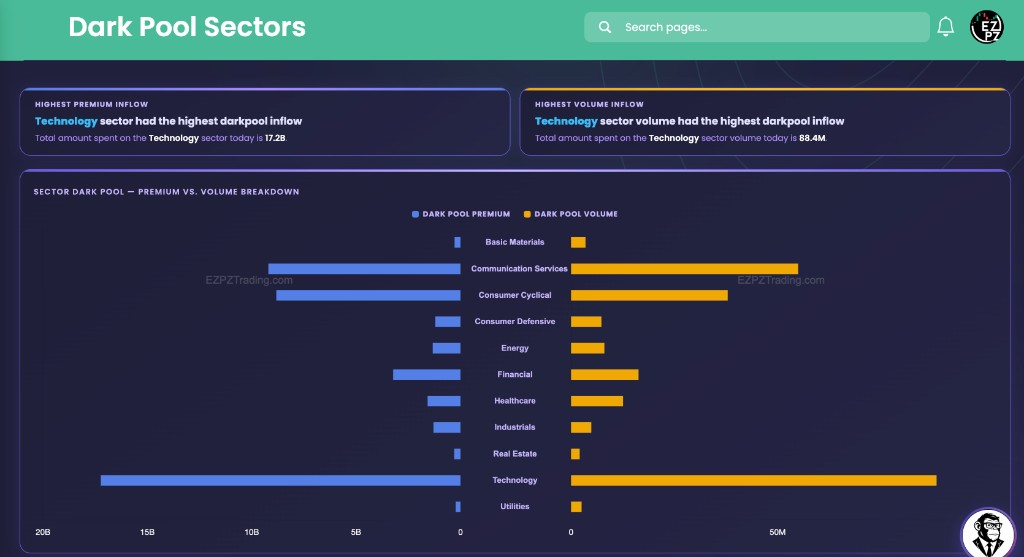Select the Basic Materials volume bar
1024x557 pixels.
[578, 242]
